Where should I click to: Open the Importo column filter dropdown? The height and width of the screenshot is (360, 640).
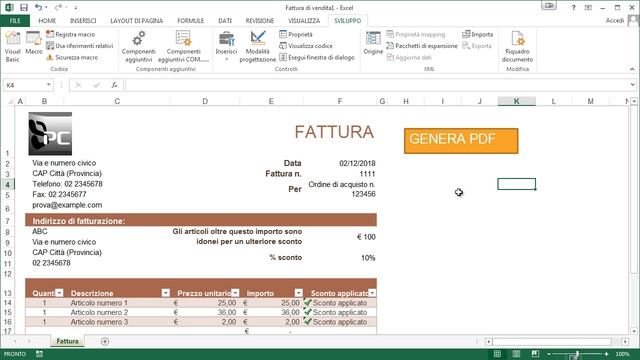pyautogui.click(x=299, y=293)
